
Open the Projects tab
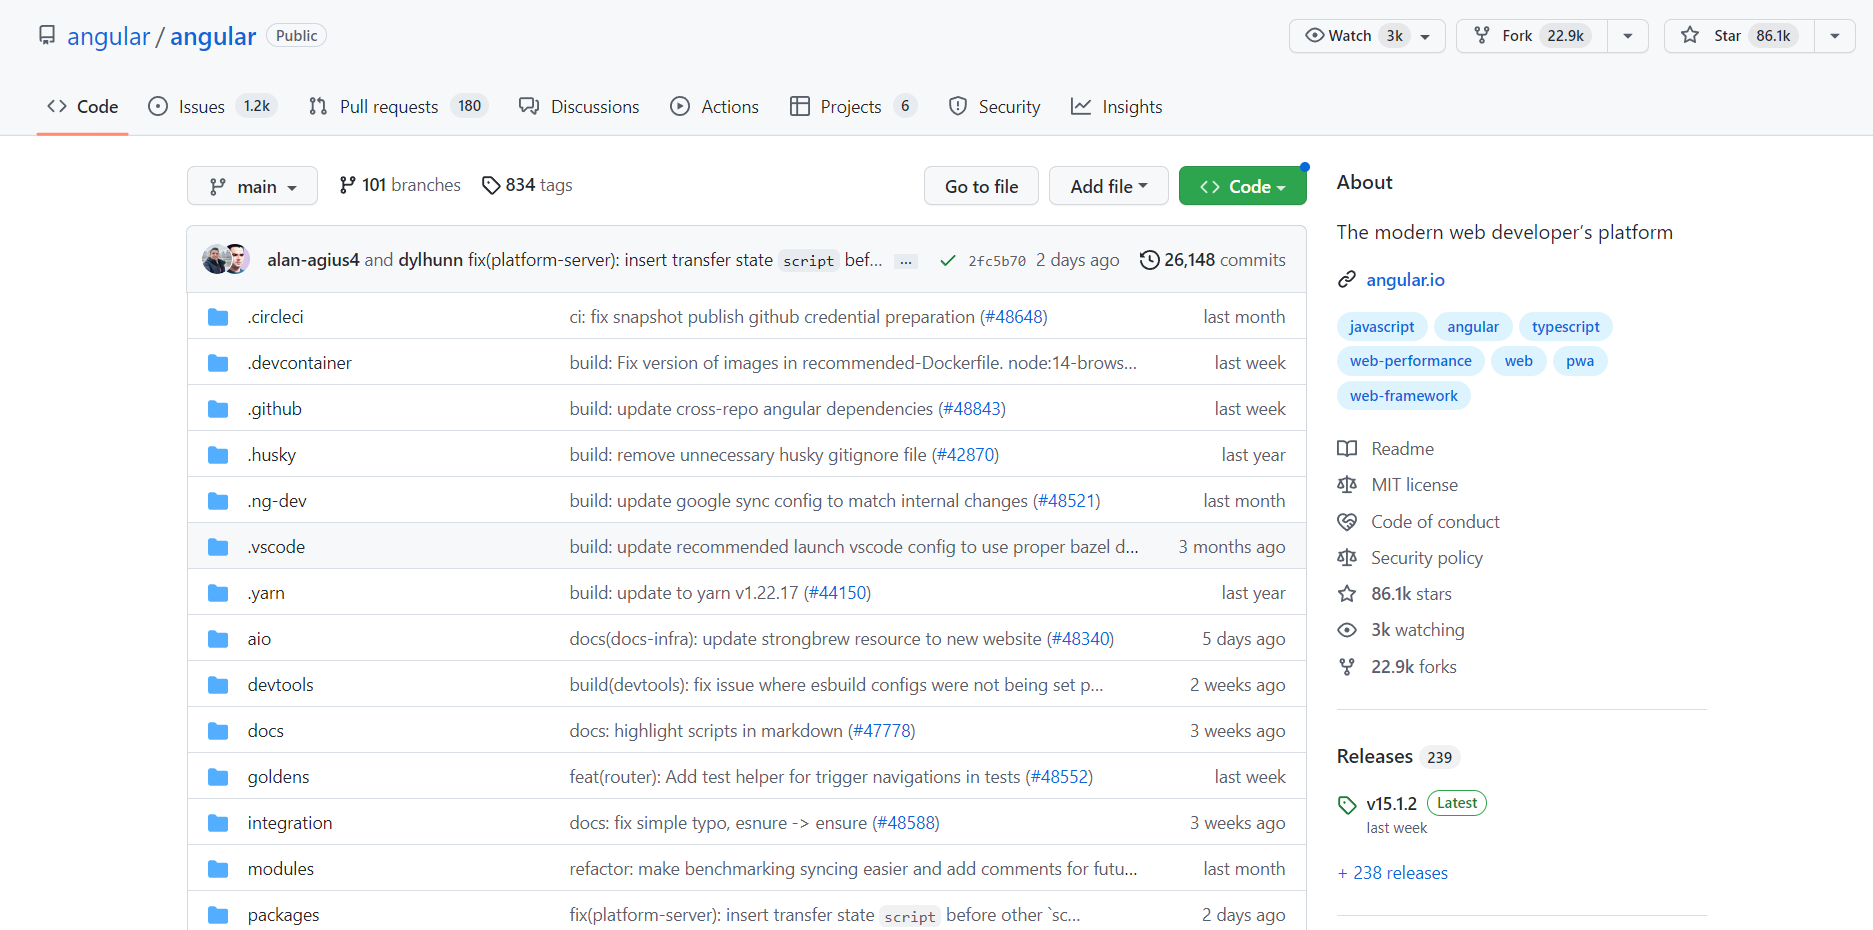click(x=853, y=106)
